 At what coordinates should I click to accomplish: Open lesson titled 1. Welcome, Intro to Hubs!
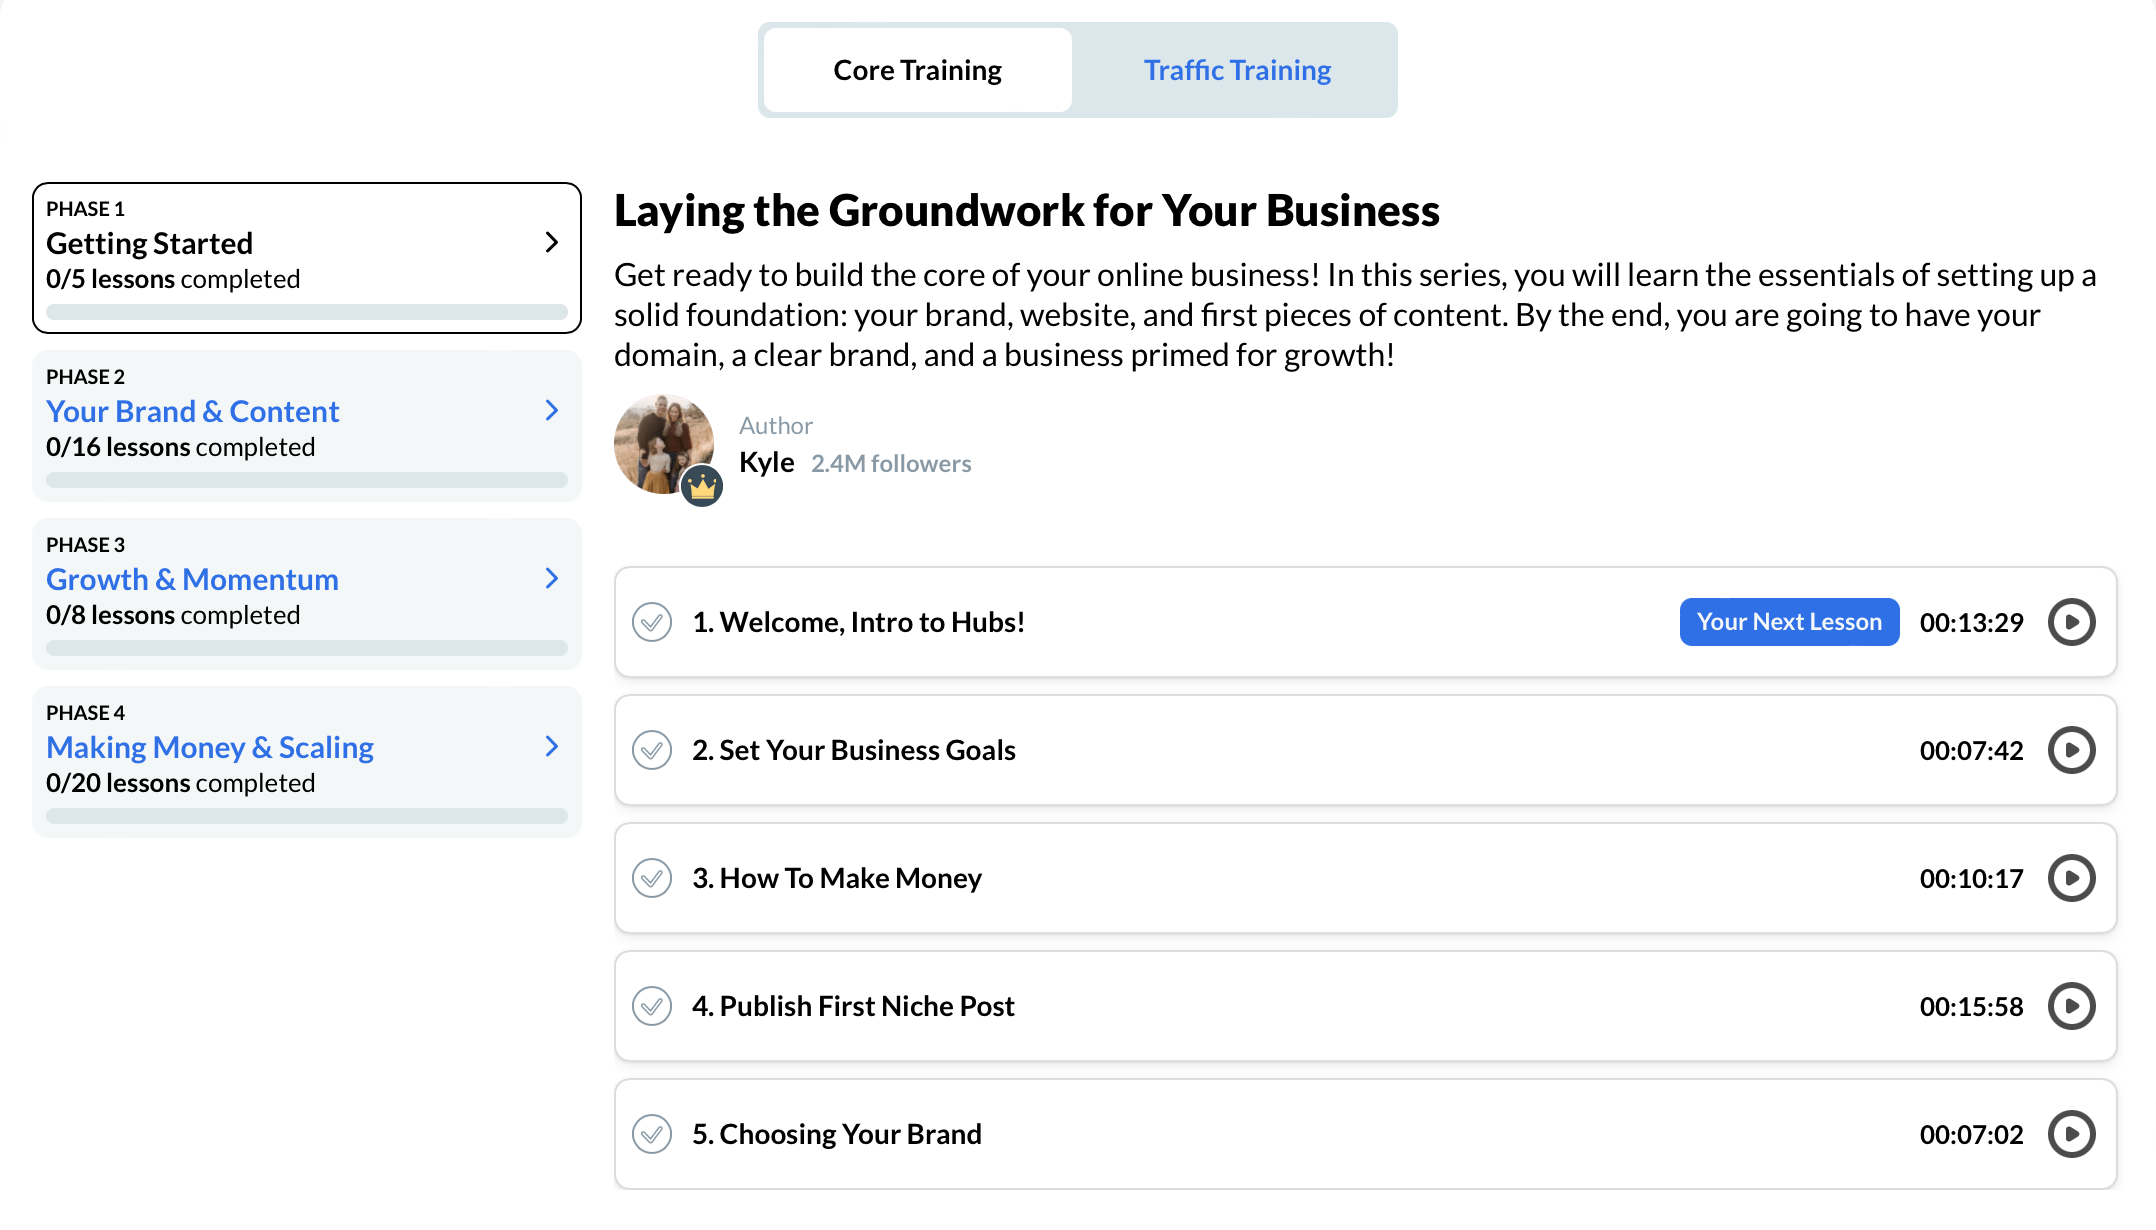858,622
